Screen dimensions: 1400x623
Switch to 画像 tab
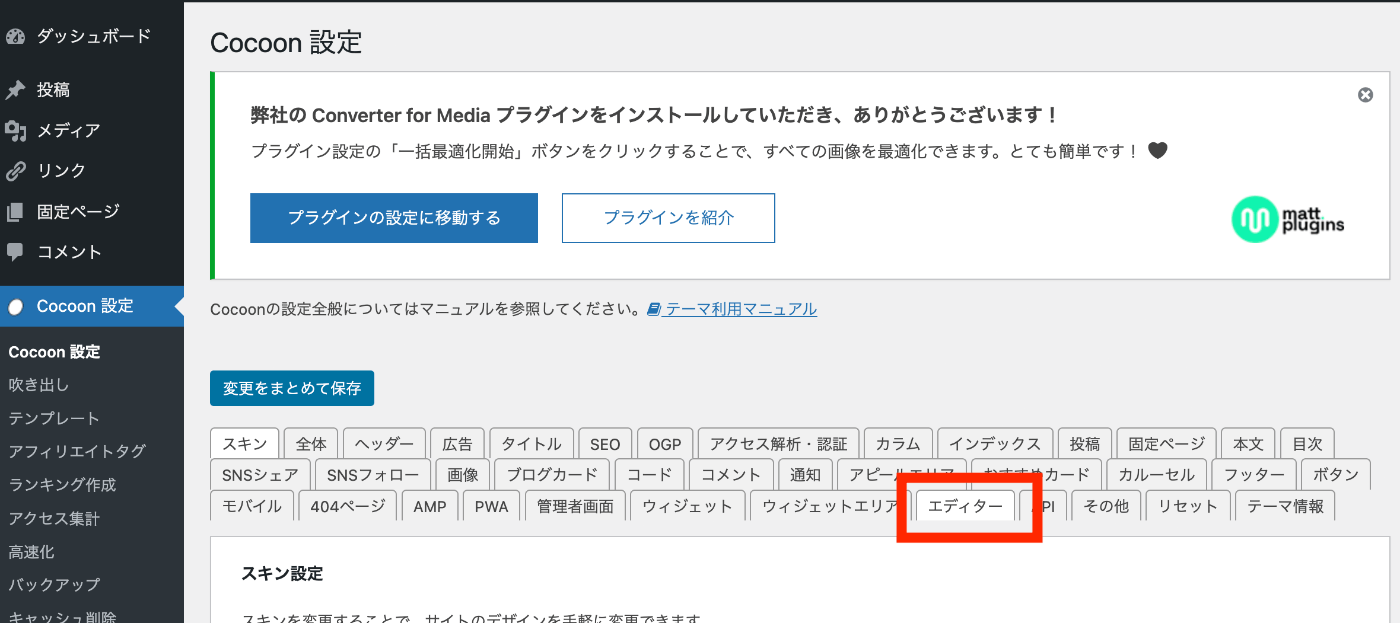tap(463, 475)
